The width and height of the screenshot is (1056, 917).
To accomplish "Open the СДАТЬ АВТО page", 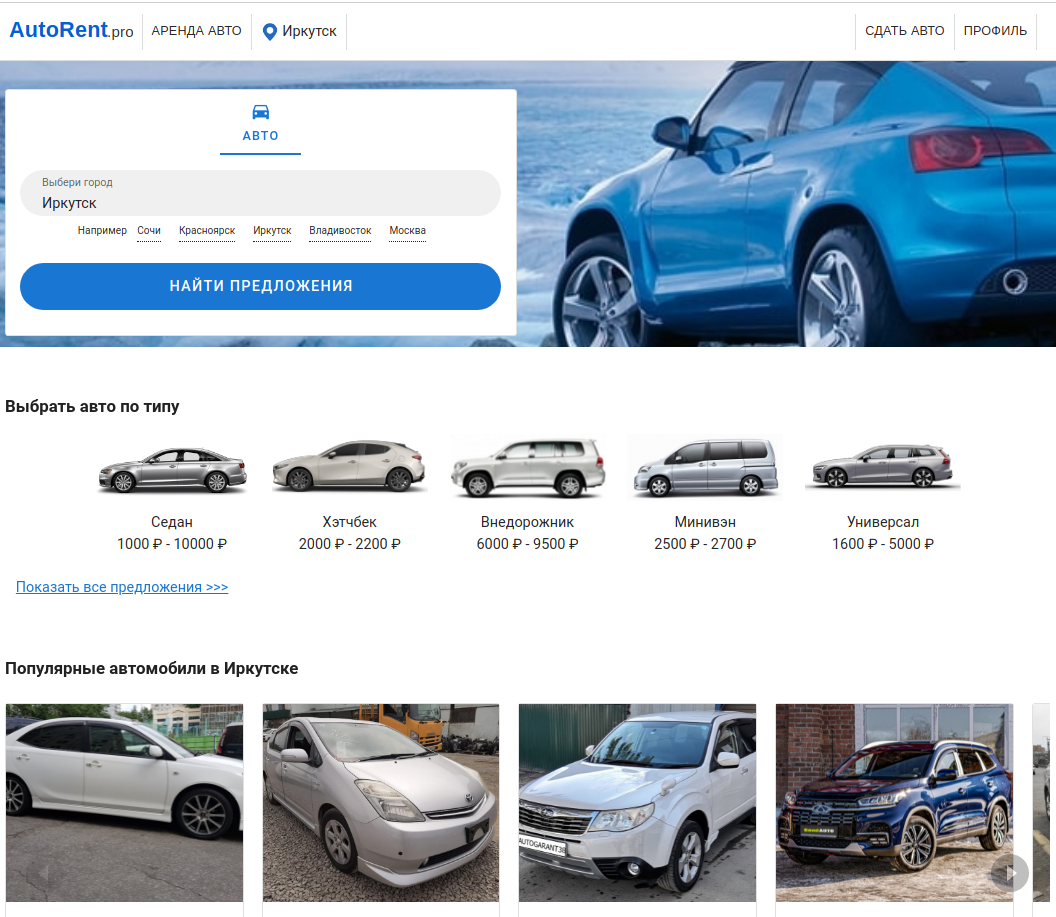I will click(904, 31).
